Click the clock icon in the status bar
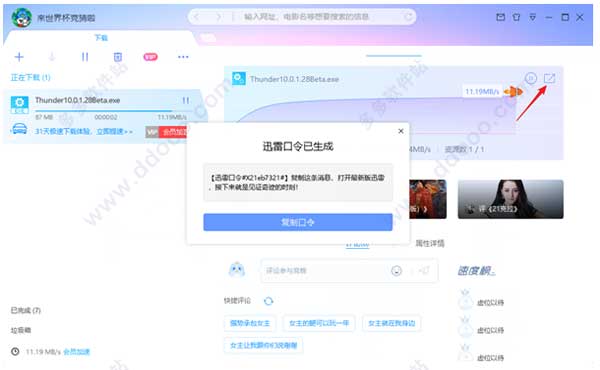This screenshot has width=600, height=370. pyautogui.click(x=15, y=351)
